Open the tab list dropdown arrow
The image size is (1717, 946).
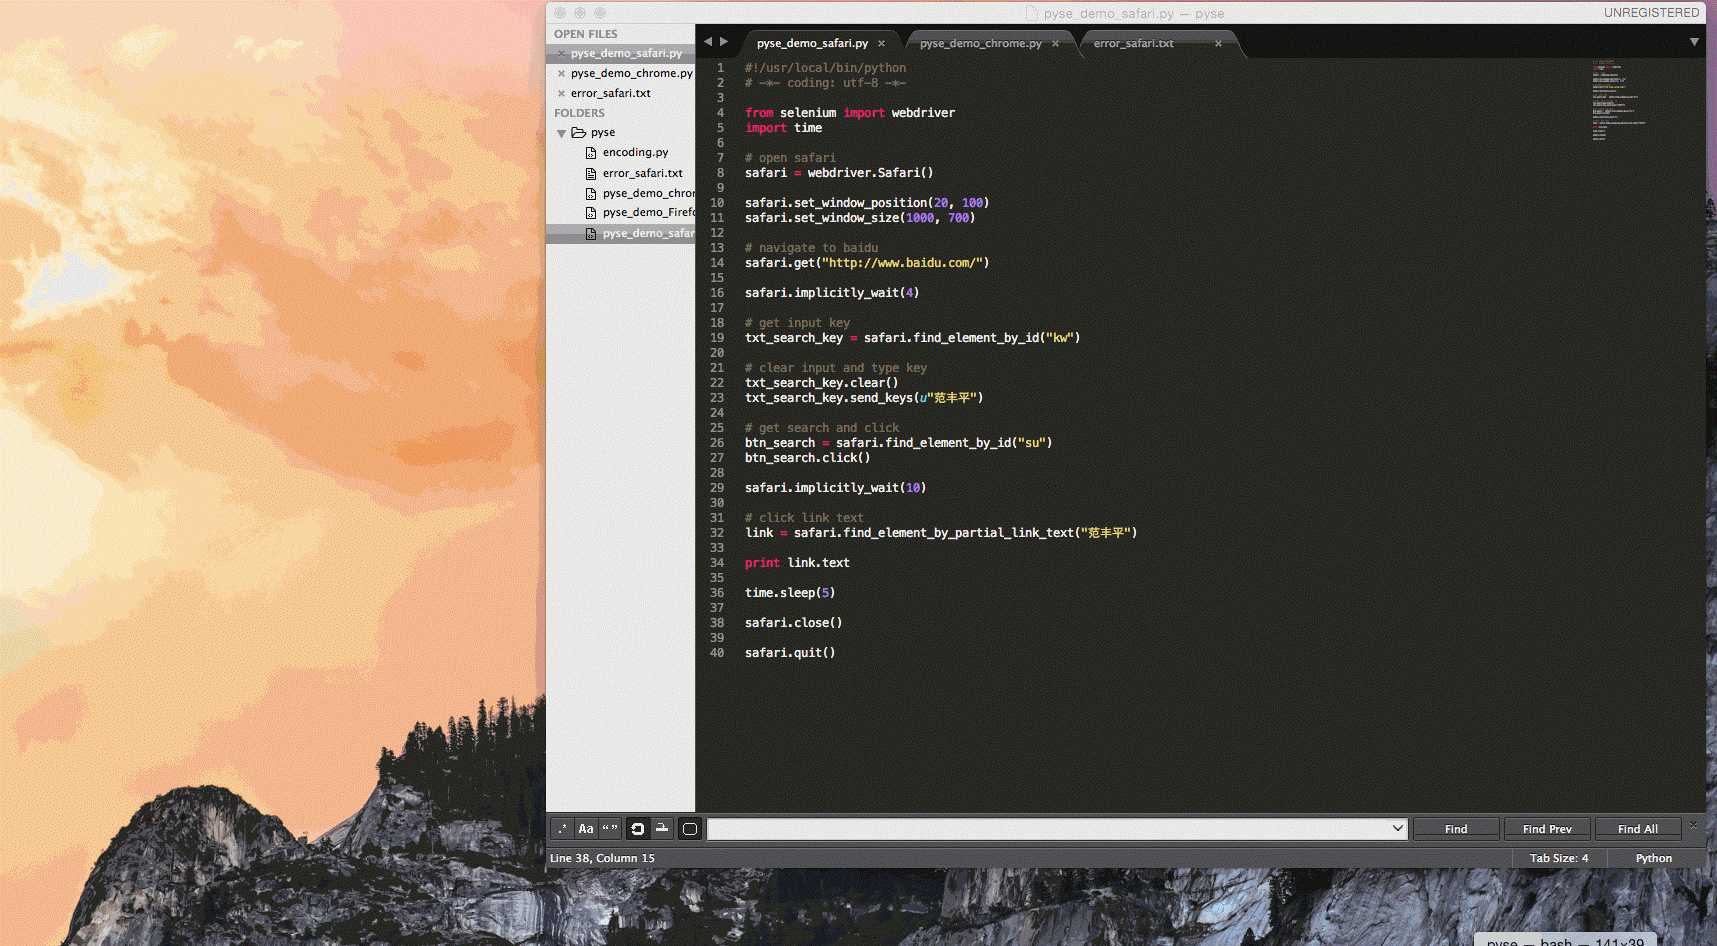[x=1694, y=42]
